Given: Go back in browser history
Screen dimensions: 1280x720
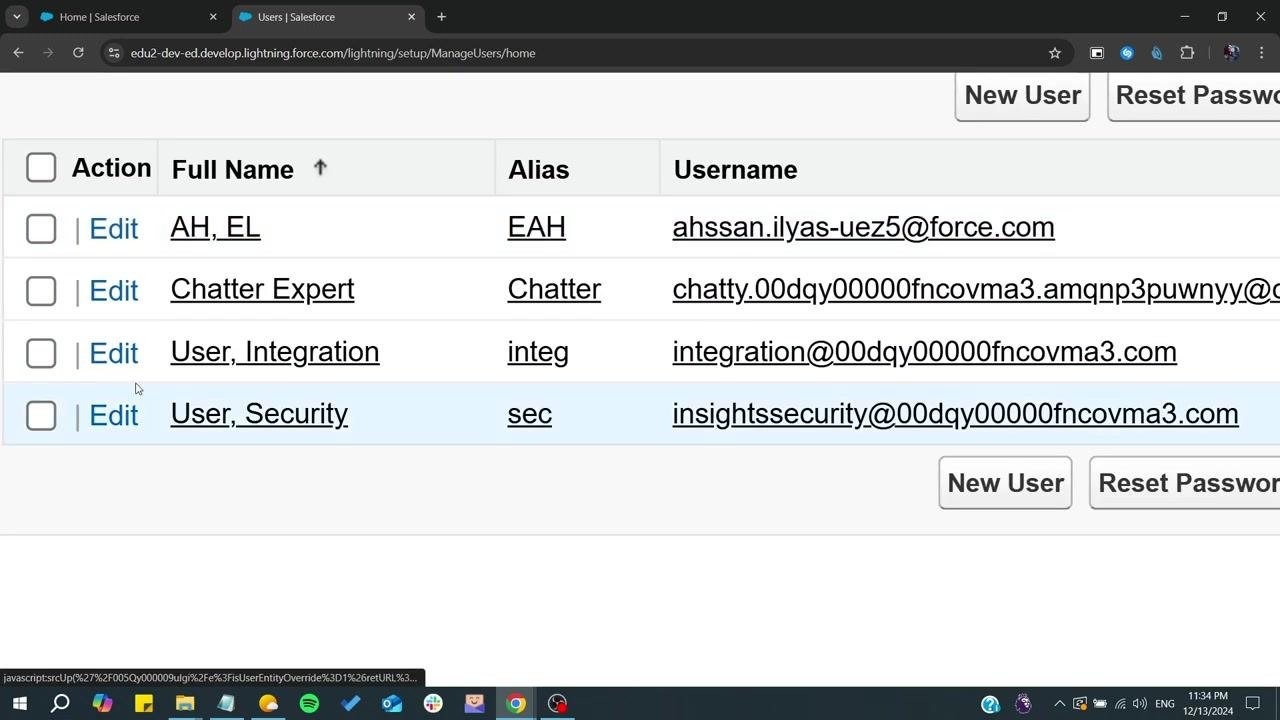Looking at the screenshot, I should 18,53.
